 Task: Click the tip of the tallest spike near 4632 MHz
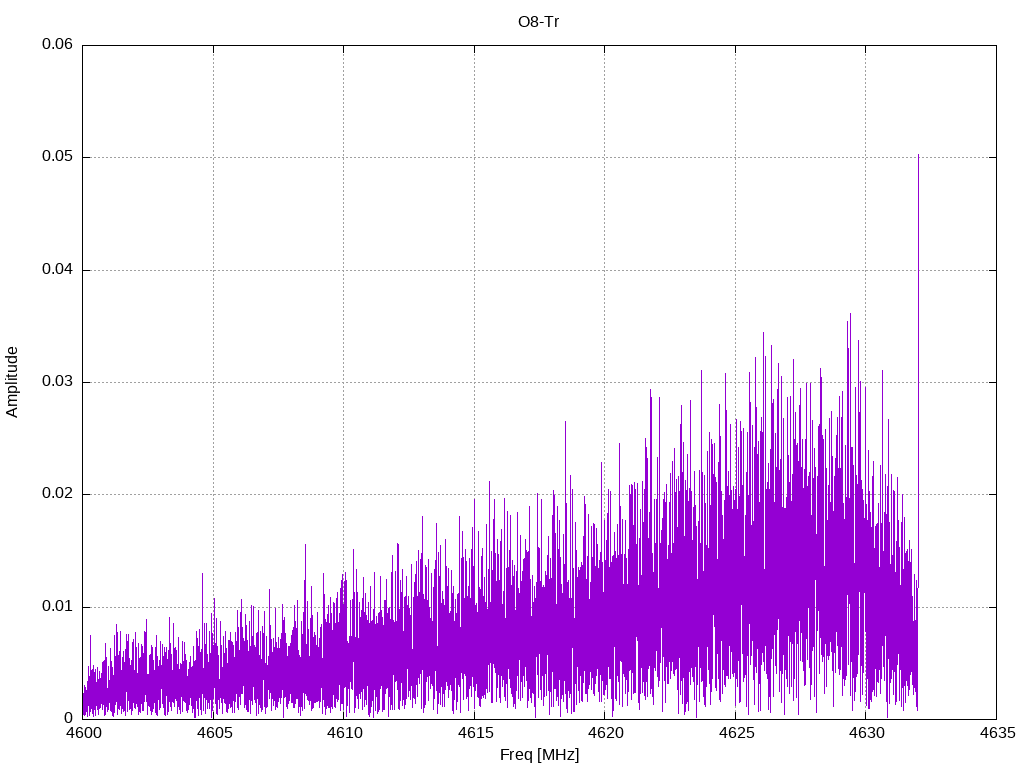pyautogui.click(x=918, y=155)
